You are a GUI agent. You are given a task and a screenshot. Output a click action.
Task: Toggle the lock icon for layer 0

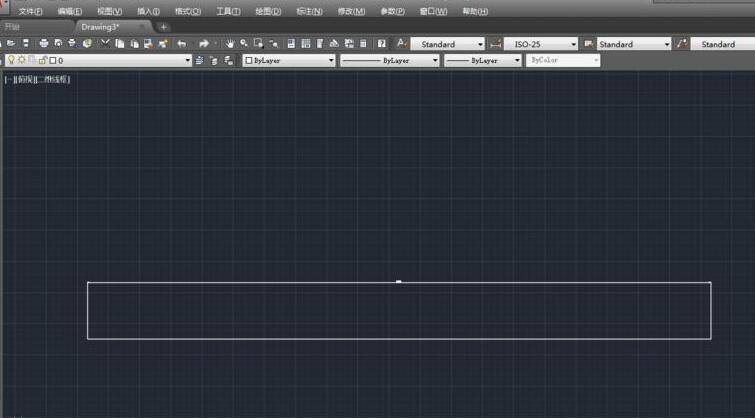(42, 61)
